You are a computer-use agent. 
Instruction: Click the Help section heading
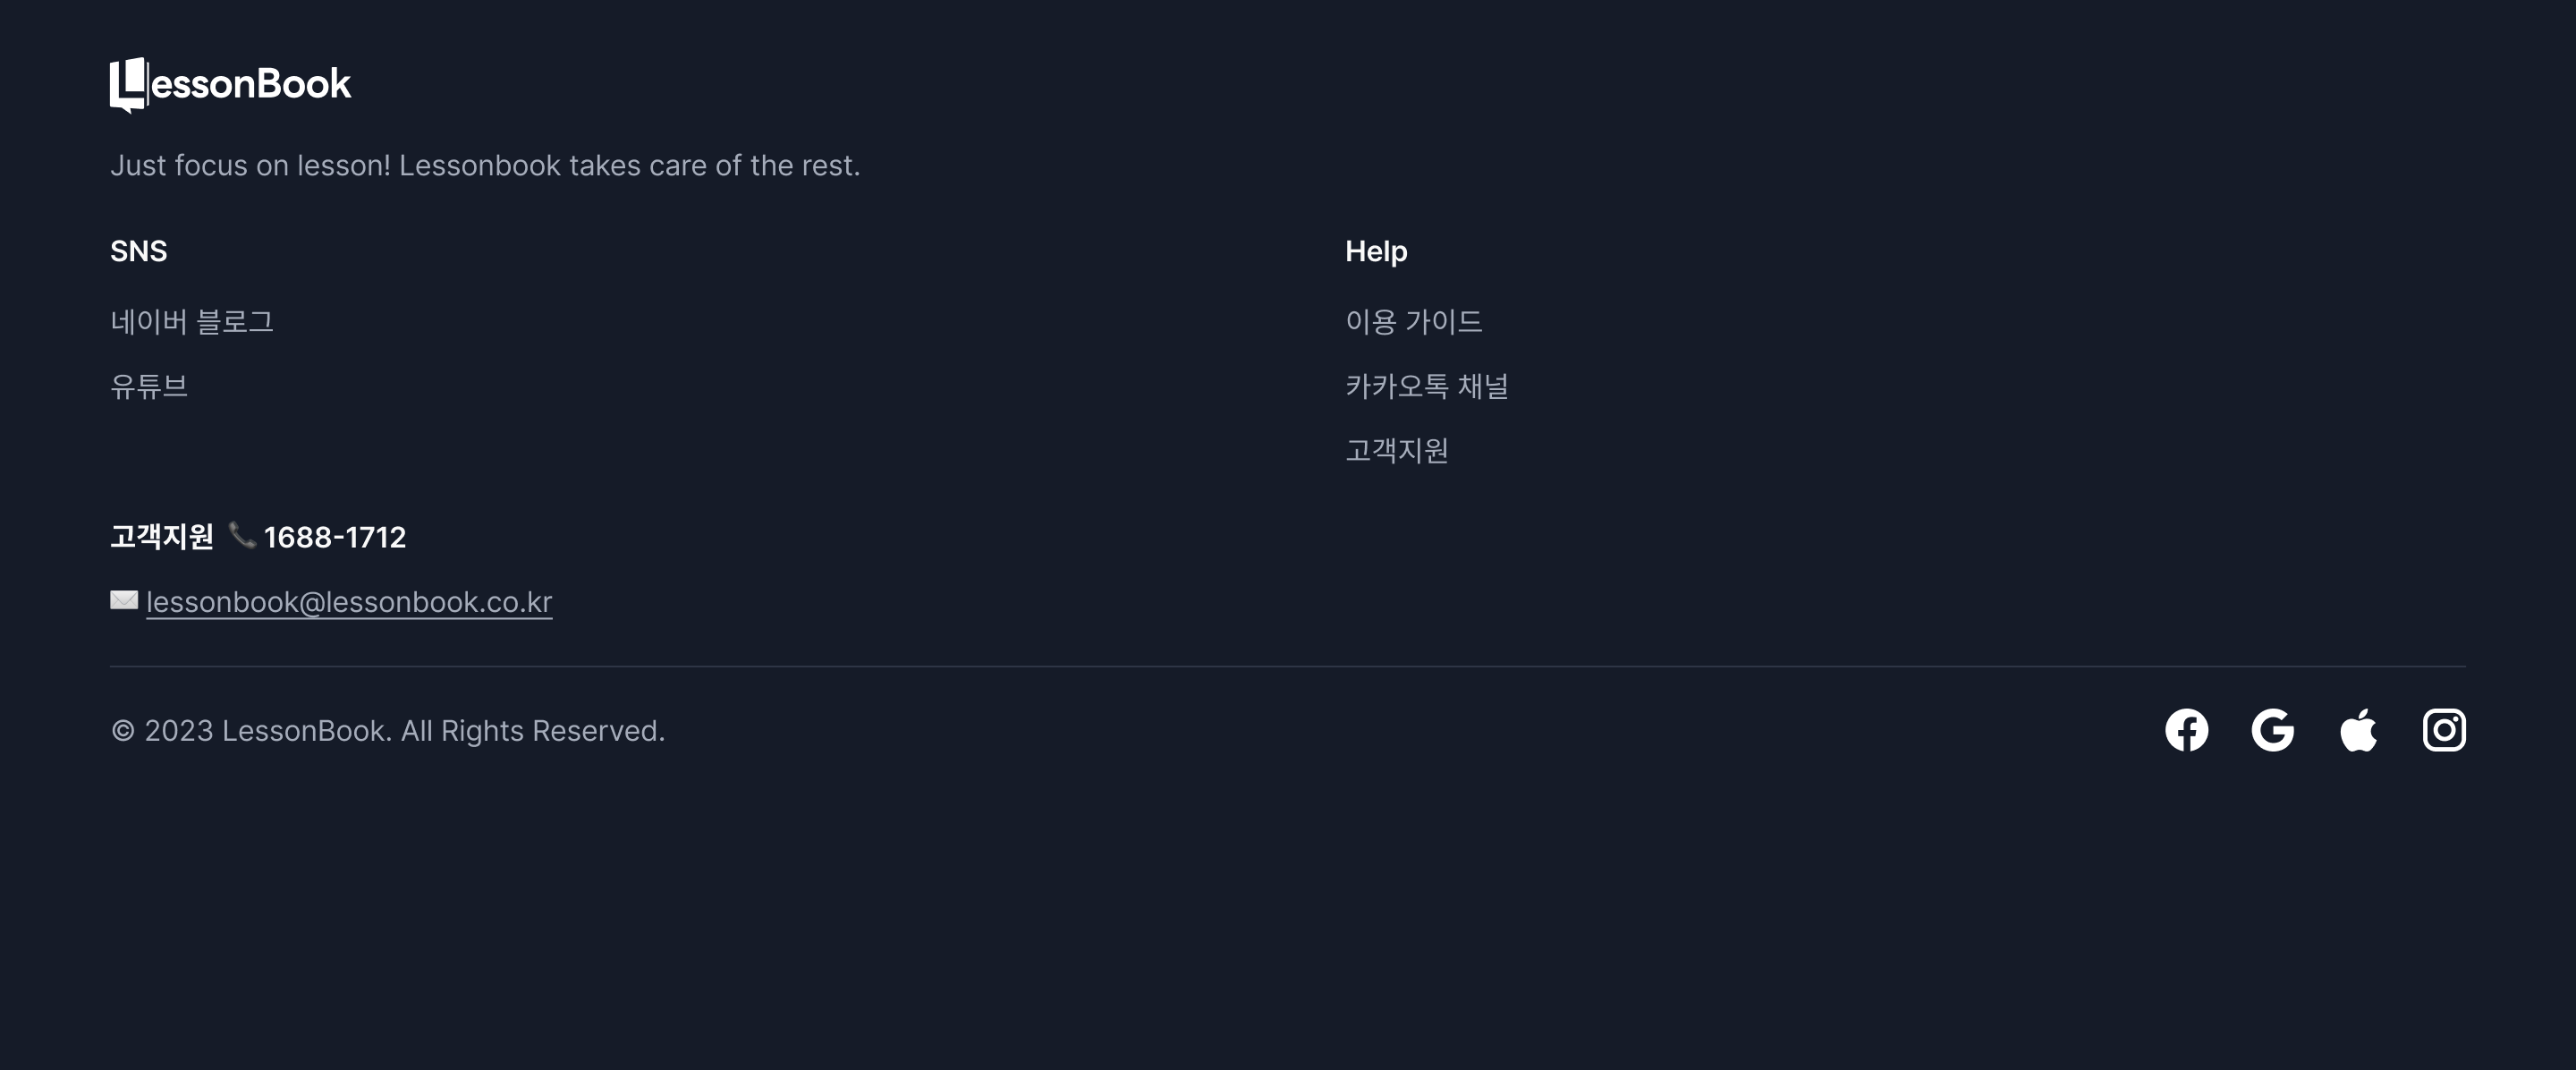1376,251
